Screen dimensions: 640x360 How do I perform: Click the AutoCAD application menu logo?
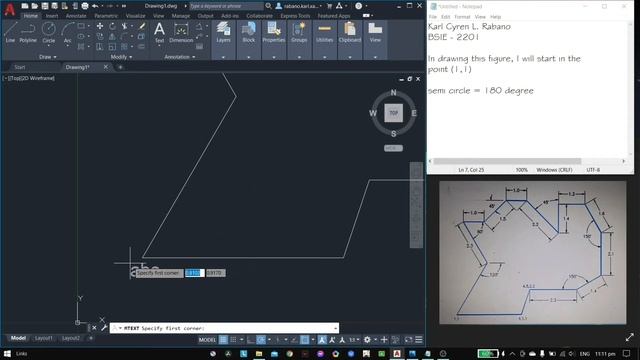pos(9,9)
